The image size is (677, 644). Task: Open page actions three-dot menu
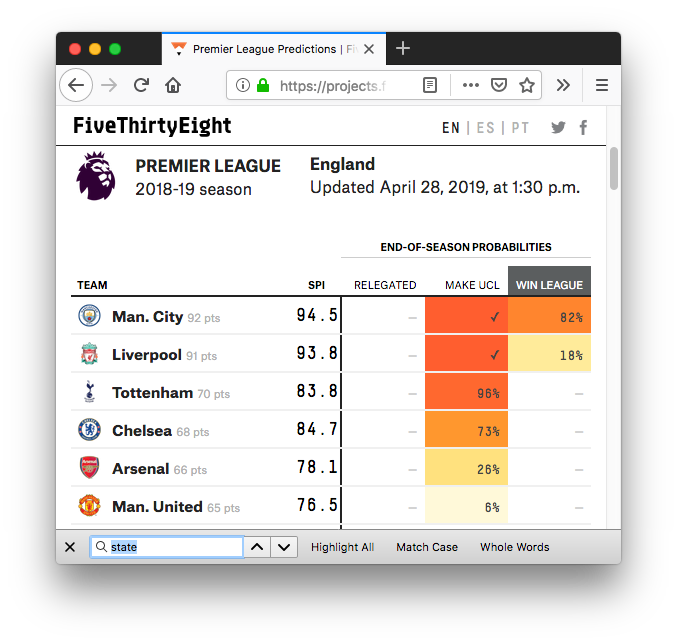pyautogui.click(x=470, y=86)
